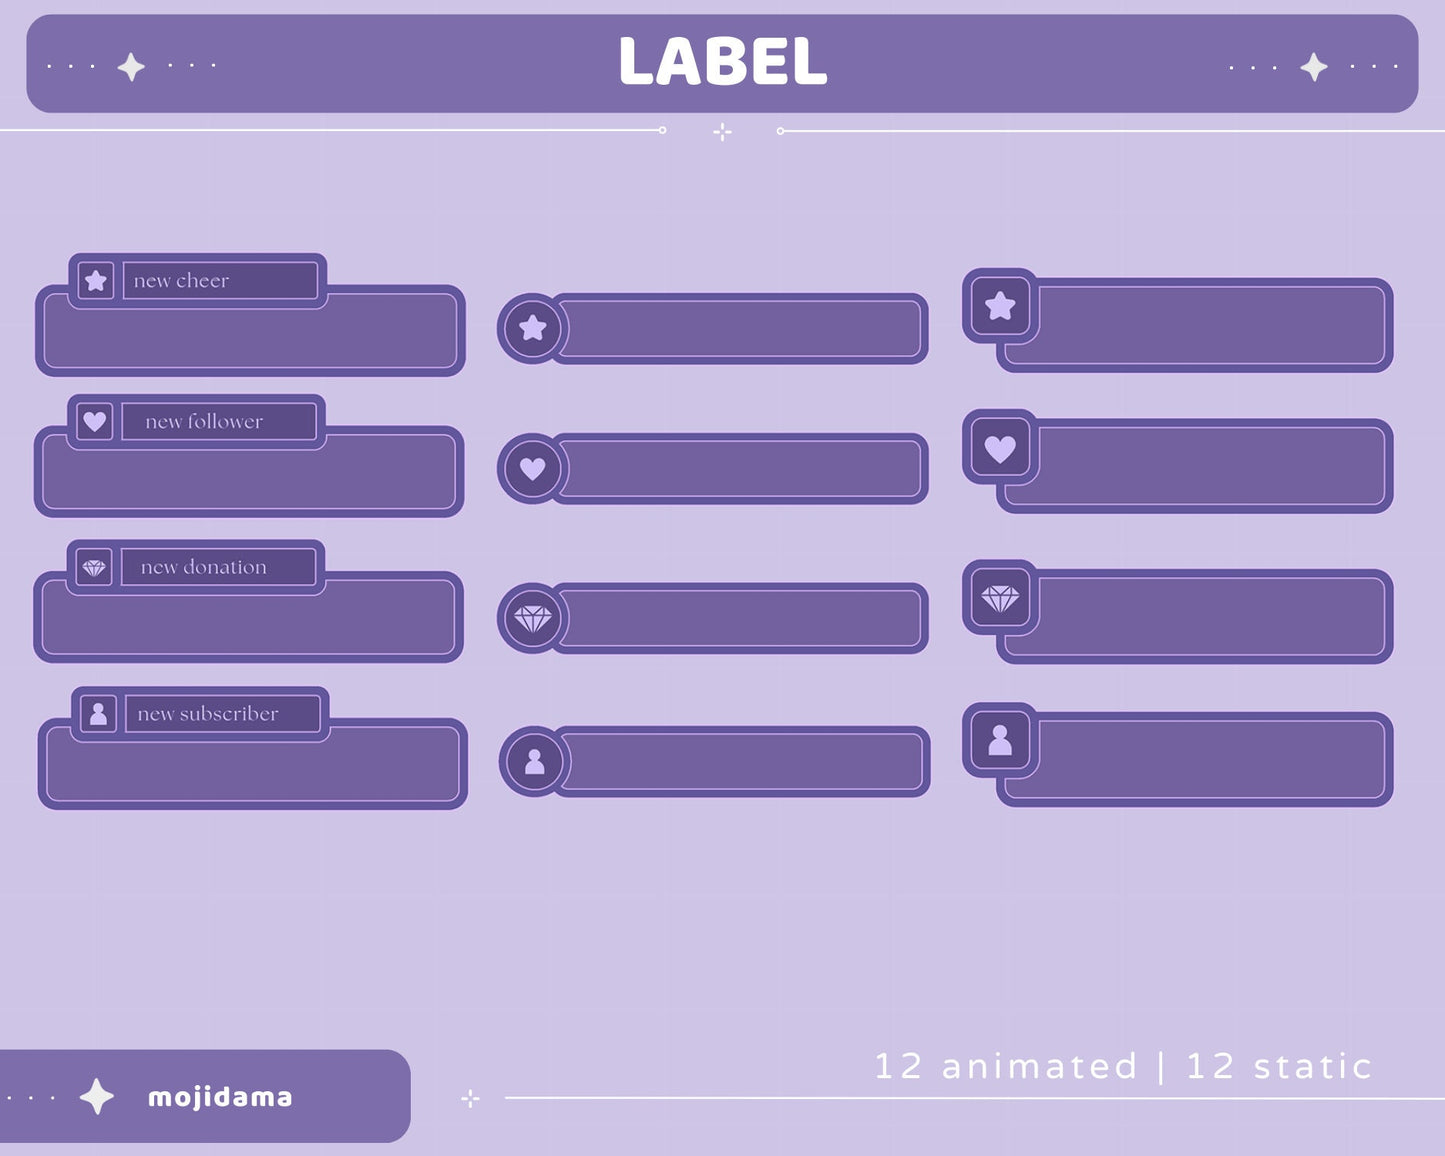Click the person icon beside 'new subscriber'
1445x1156 pixels.
(98, 714)
